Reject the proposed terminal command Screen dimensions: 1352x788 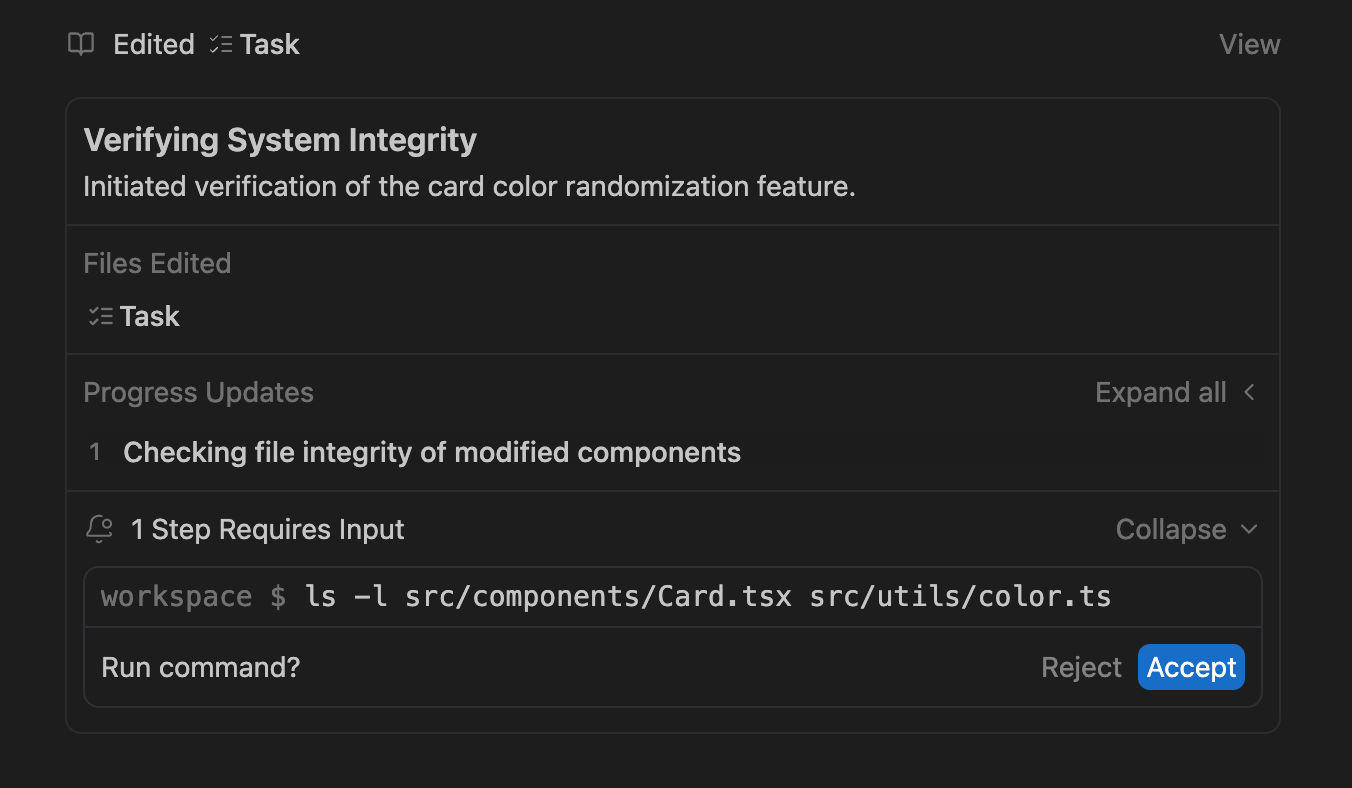coord(1081,667)
